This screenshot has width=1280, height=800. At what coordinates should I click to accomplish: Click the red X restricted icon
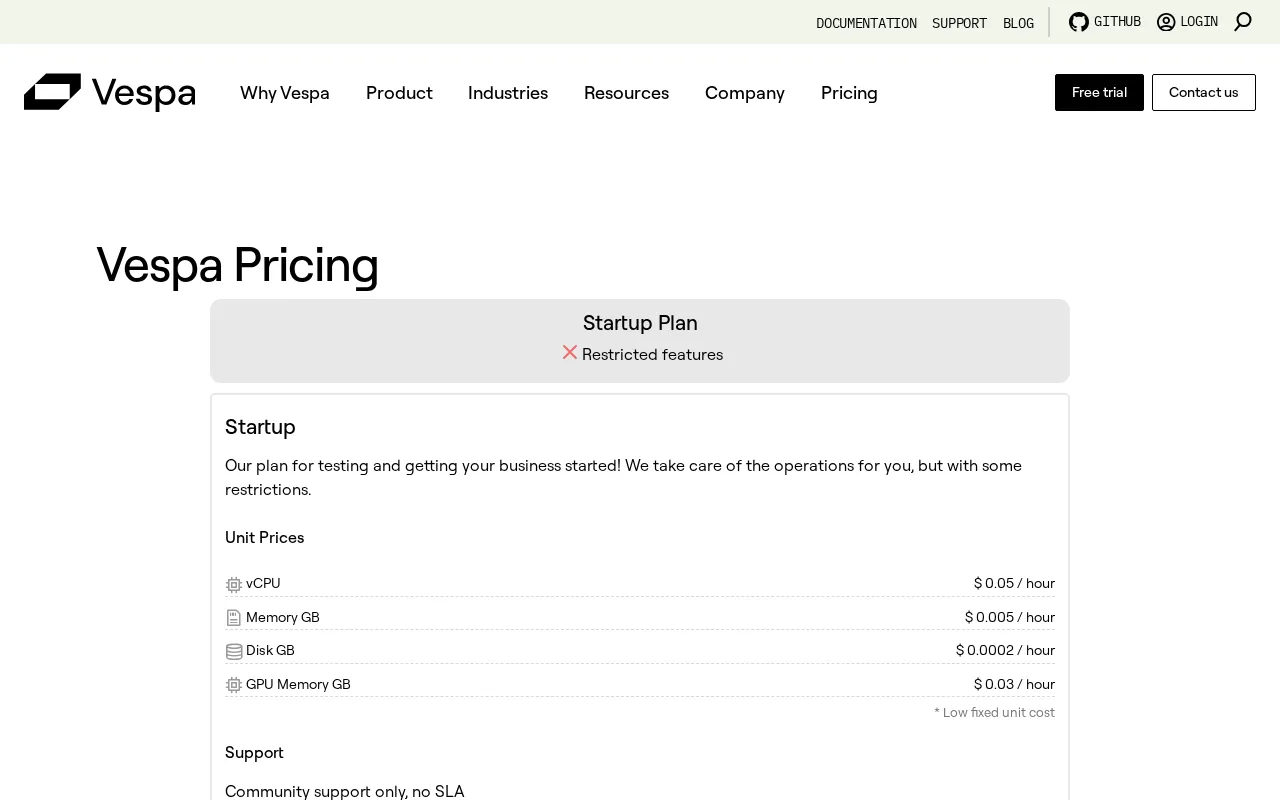[x=570, y=352]
